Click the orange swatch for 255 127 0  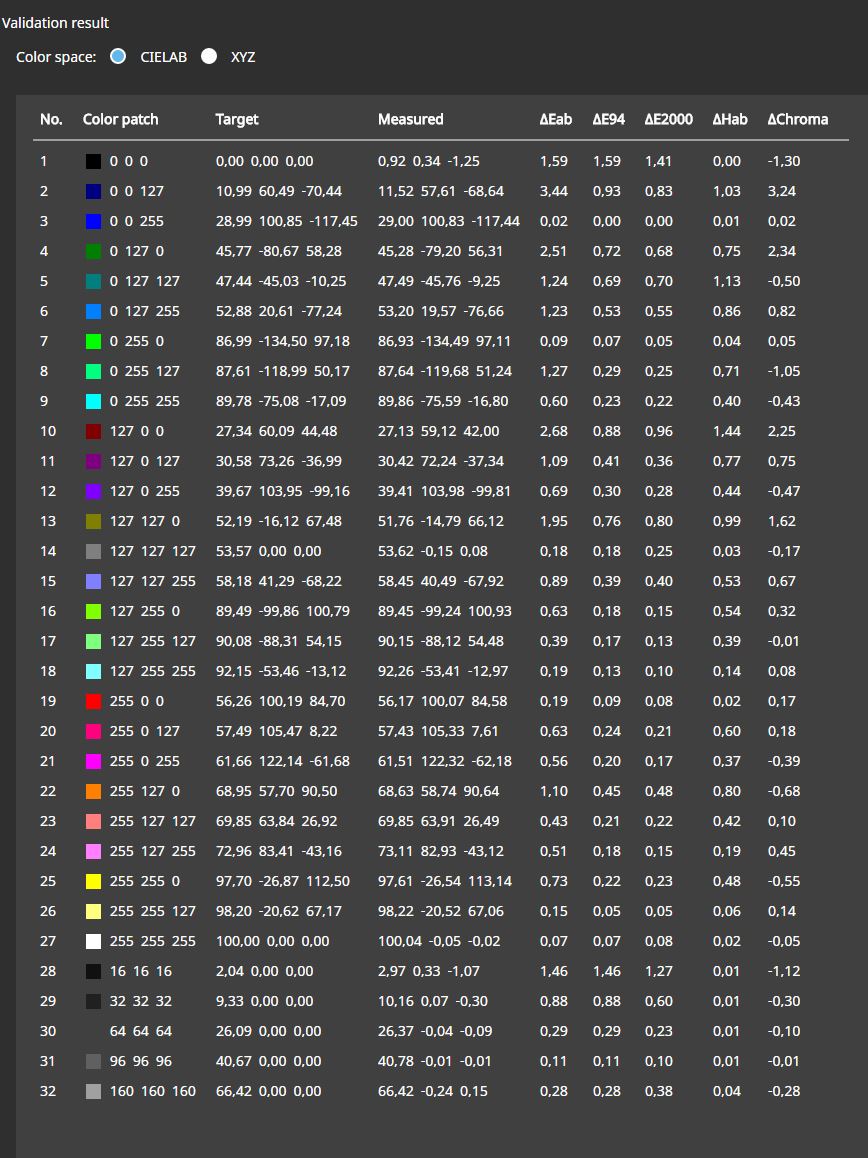[93, 791]
